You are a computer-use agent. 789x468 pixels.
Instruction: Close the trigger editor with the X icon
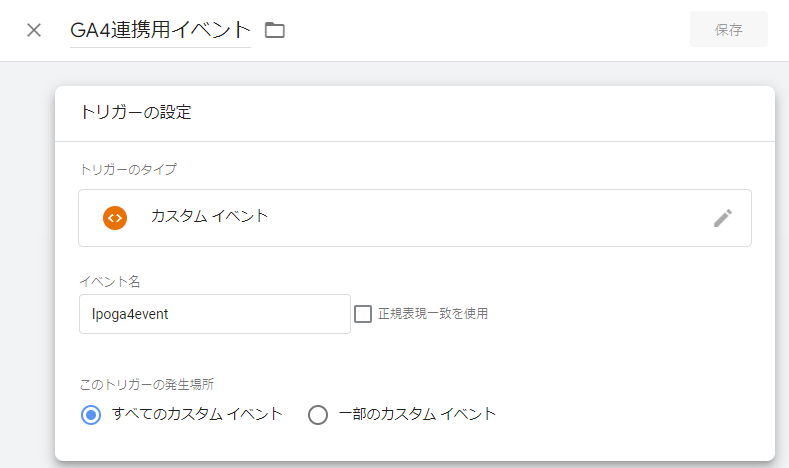[x=34, y=30]
